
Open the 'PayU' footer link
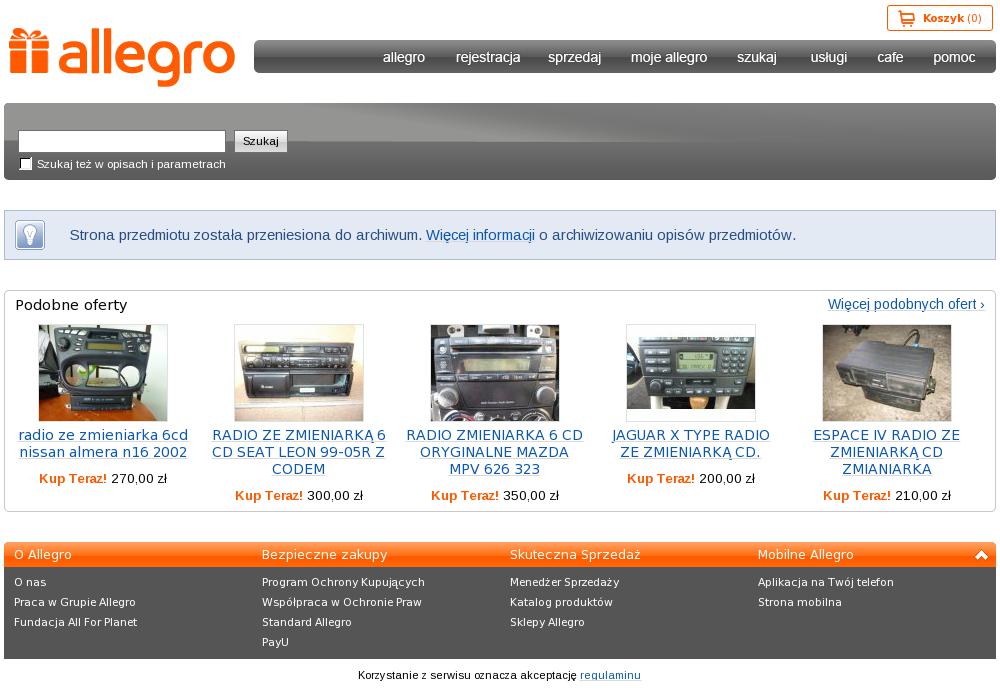[275, 642]
